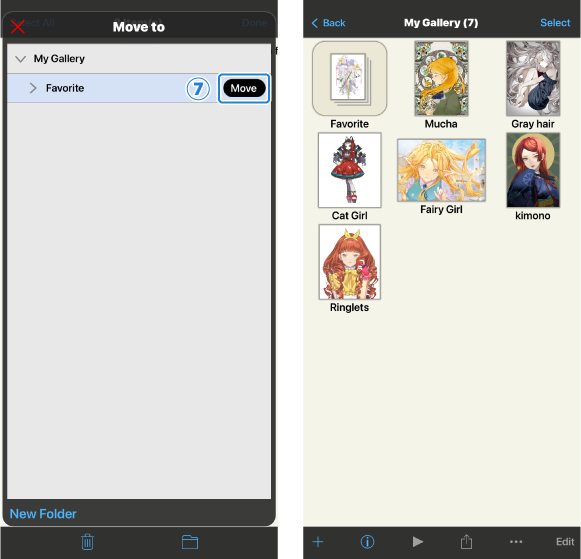Click the Move button
581x559 pixels.
(x=244, y=88)
